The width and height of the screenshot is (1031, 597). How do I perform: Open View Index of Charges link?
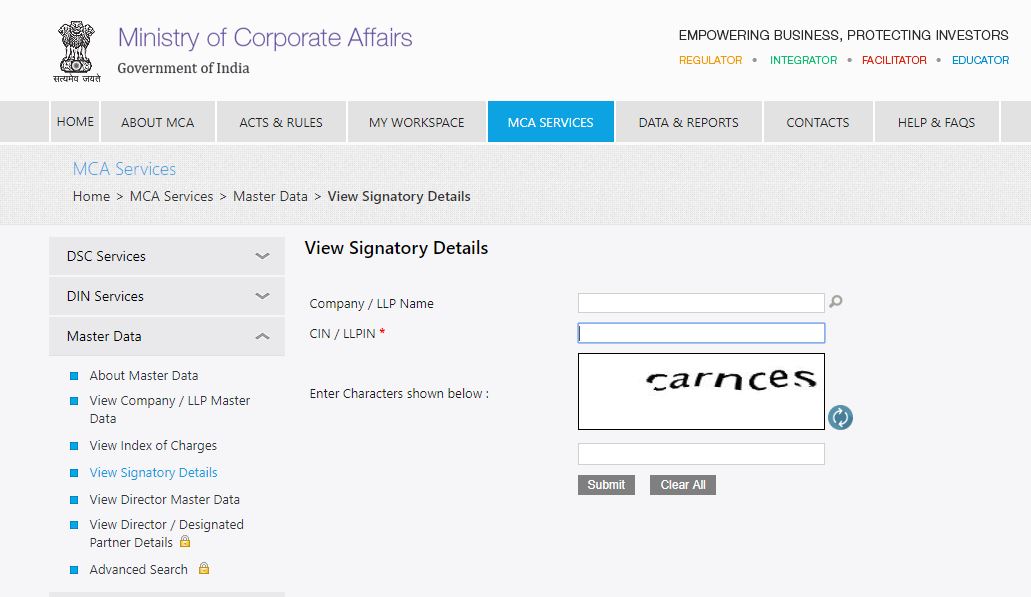click(153, 445)
